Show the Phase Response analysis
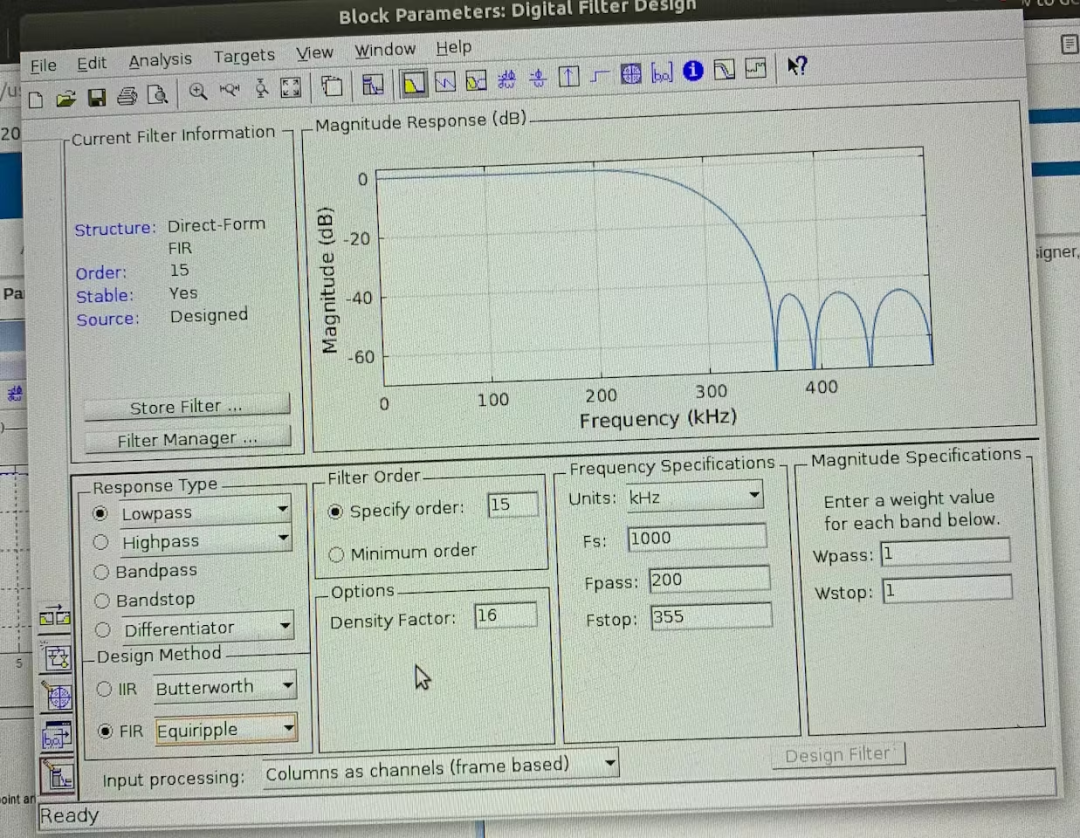The height and width of the screenshot is (838, 1080). click(x=444, y=81)
